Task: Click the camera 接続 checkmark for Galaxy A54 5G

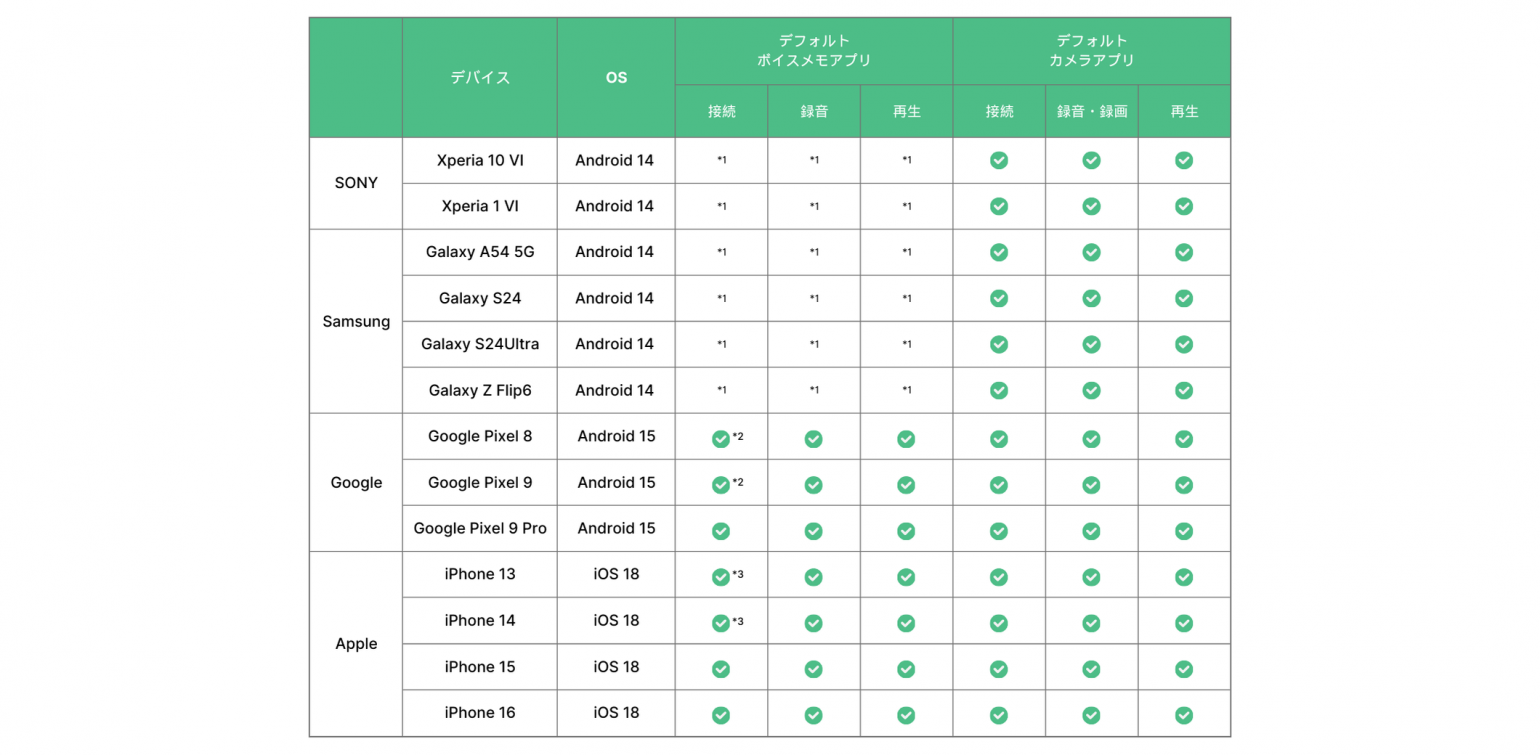Action: click(999, 252)
